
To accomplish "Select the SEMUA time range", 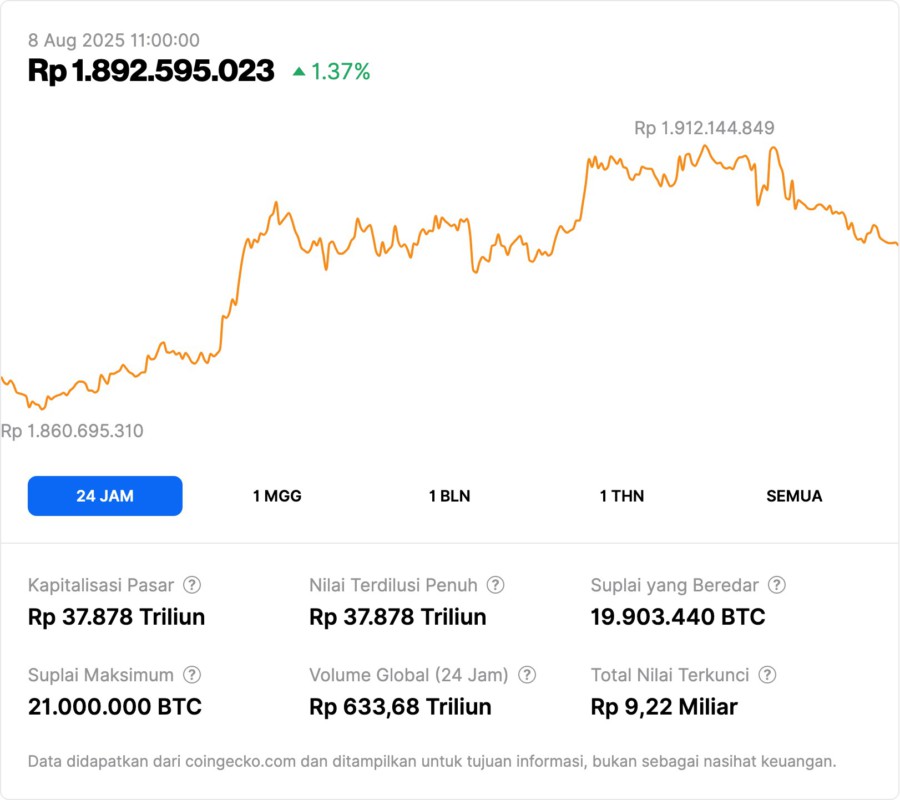I will [794, 496].
